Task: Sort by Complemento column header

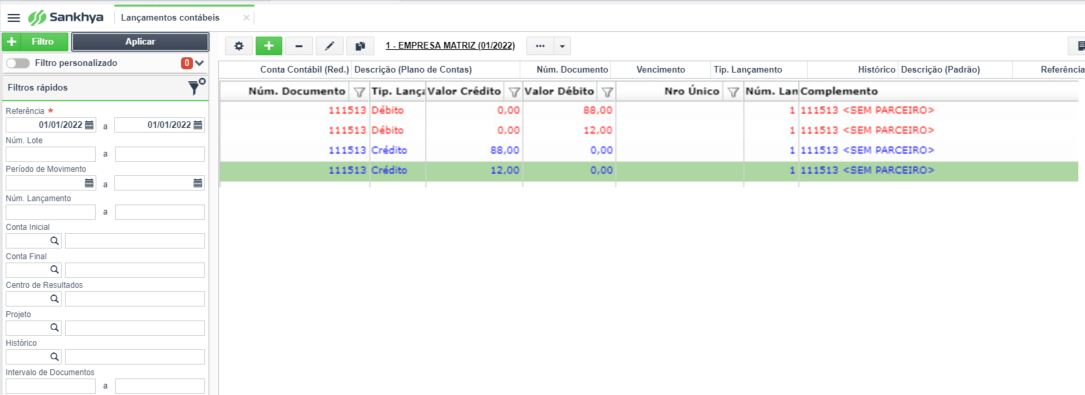Action: [839, 91]
